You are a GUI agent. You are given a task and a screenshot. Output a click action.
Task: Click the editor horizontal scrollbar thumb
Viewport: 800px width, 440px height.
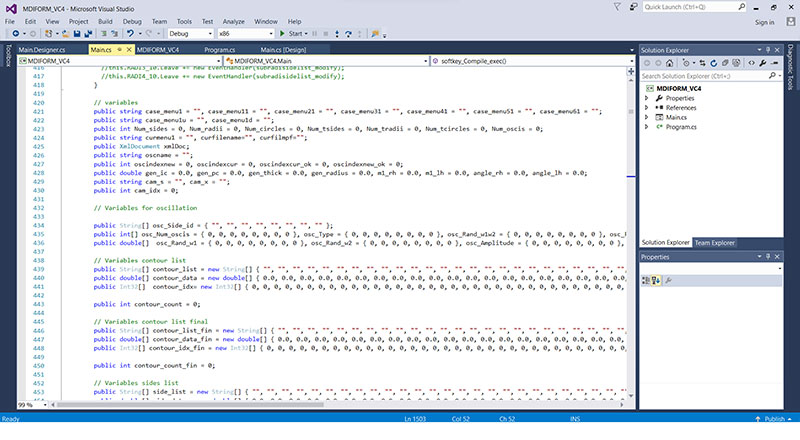(x=190, y=405)
